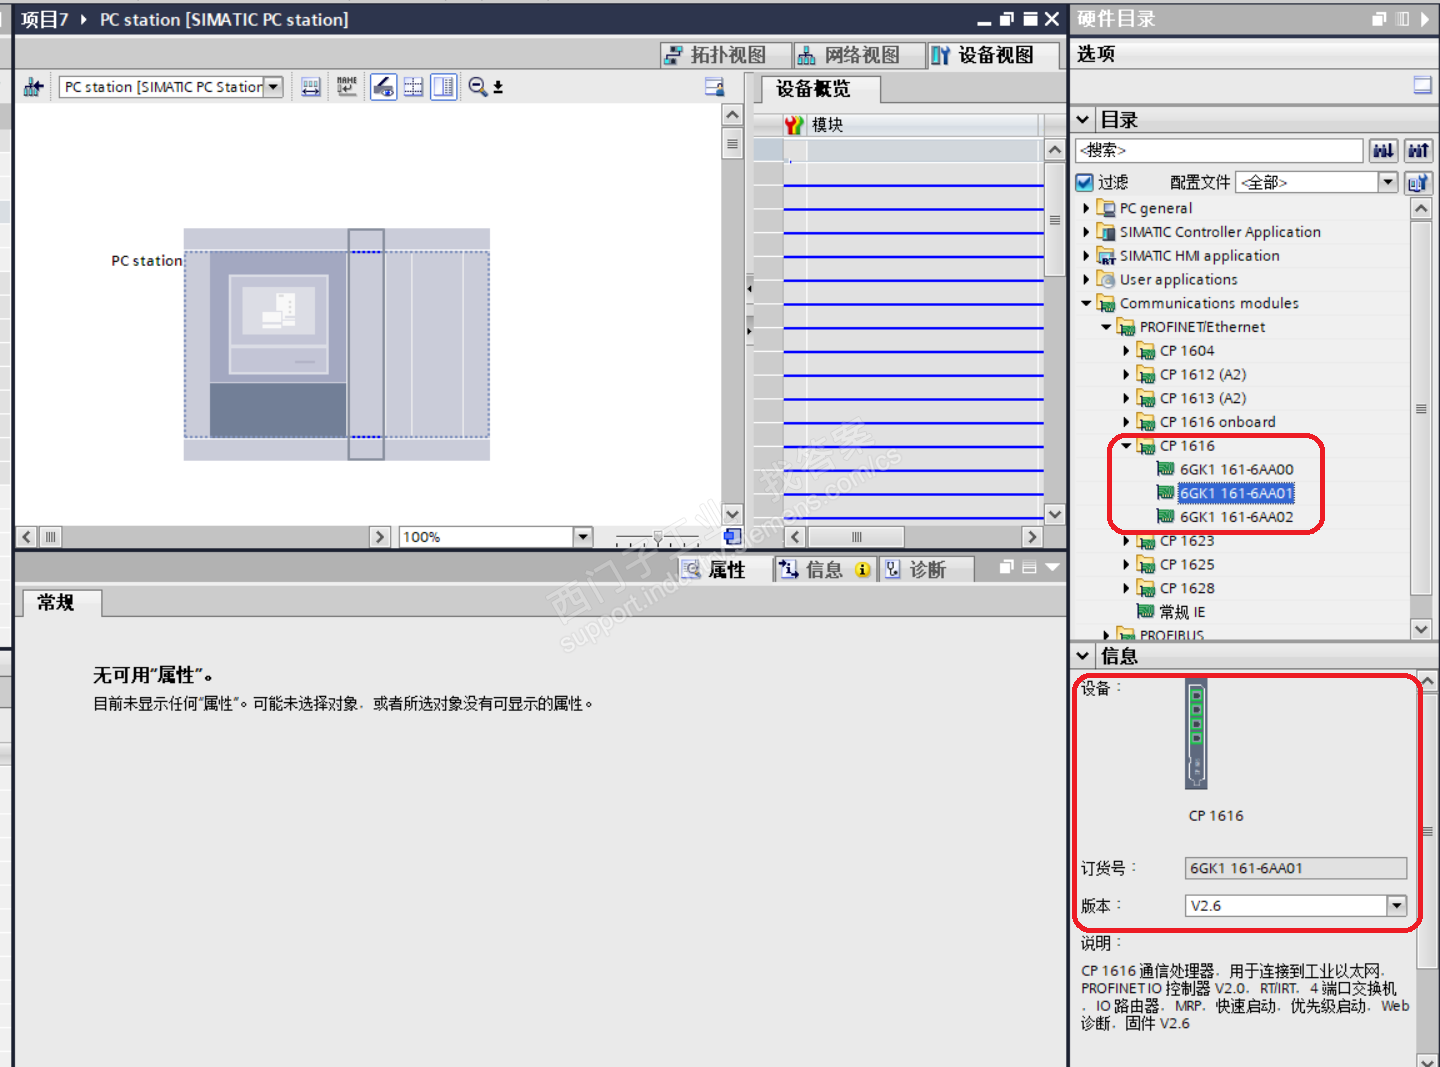1440x1067 pixels.
Task: Select the 常规 IE catalog item
Action: coord(1182,612)
